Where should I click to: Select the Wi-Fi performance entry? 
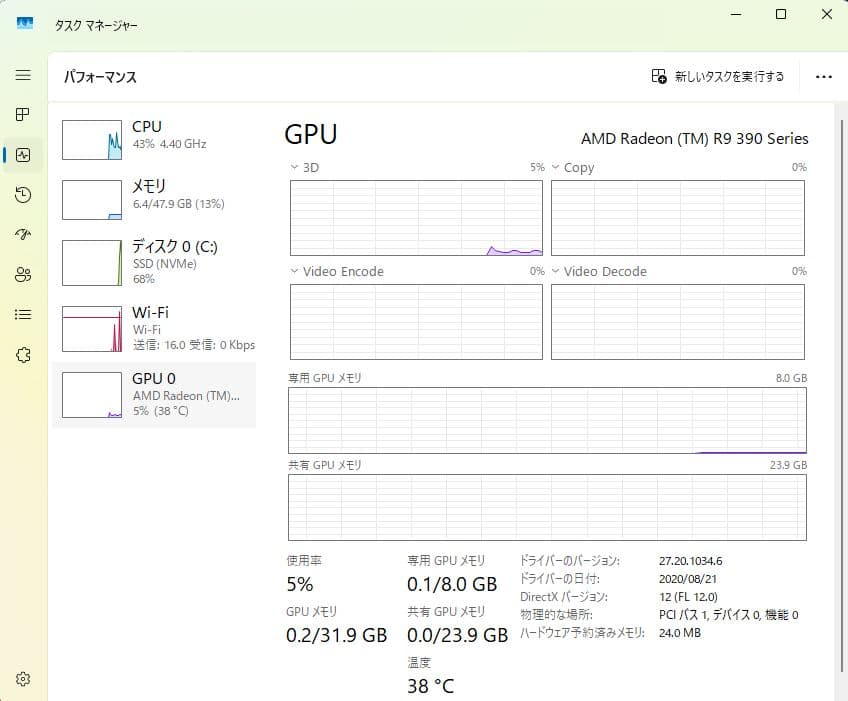tap(155, 329)
